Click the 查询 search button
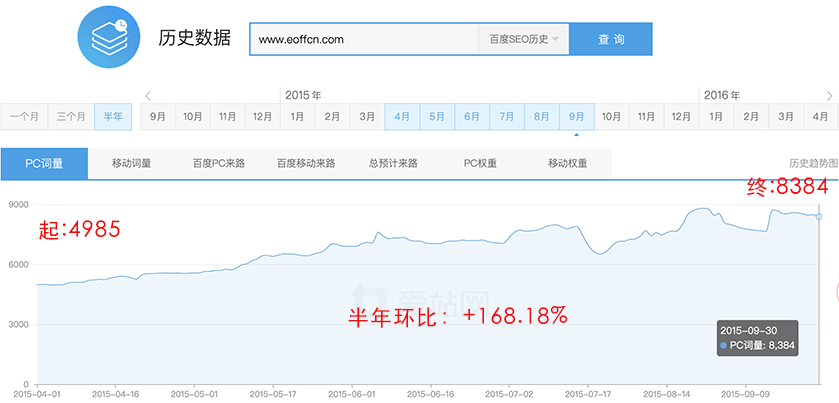Viewport: 839px width, 403px height. click(x=611, y=40)
